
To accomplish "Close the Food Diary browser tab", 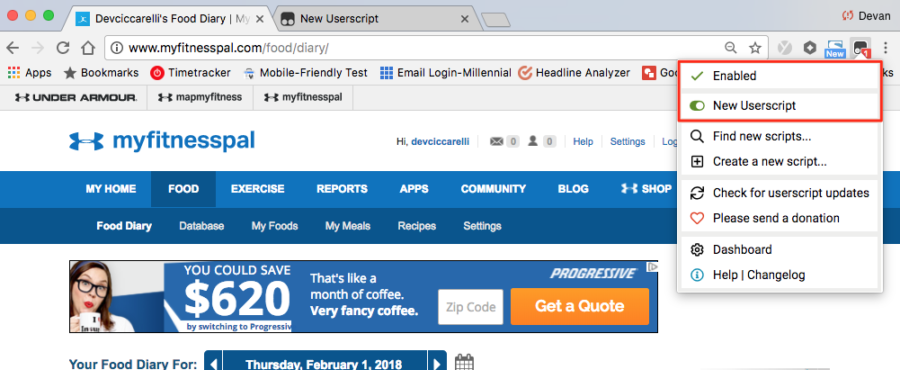I will pyautogui.click(x=259, y=19).
